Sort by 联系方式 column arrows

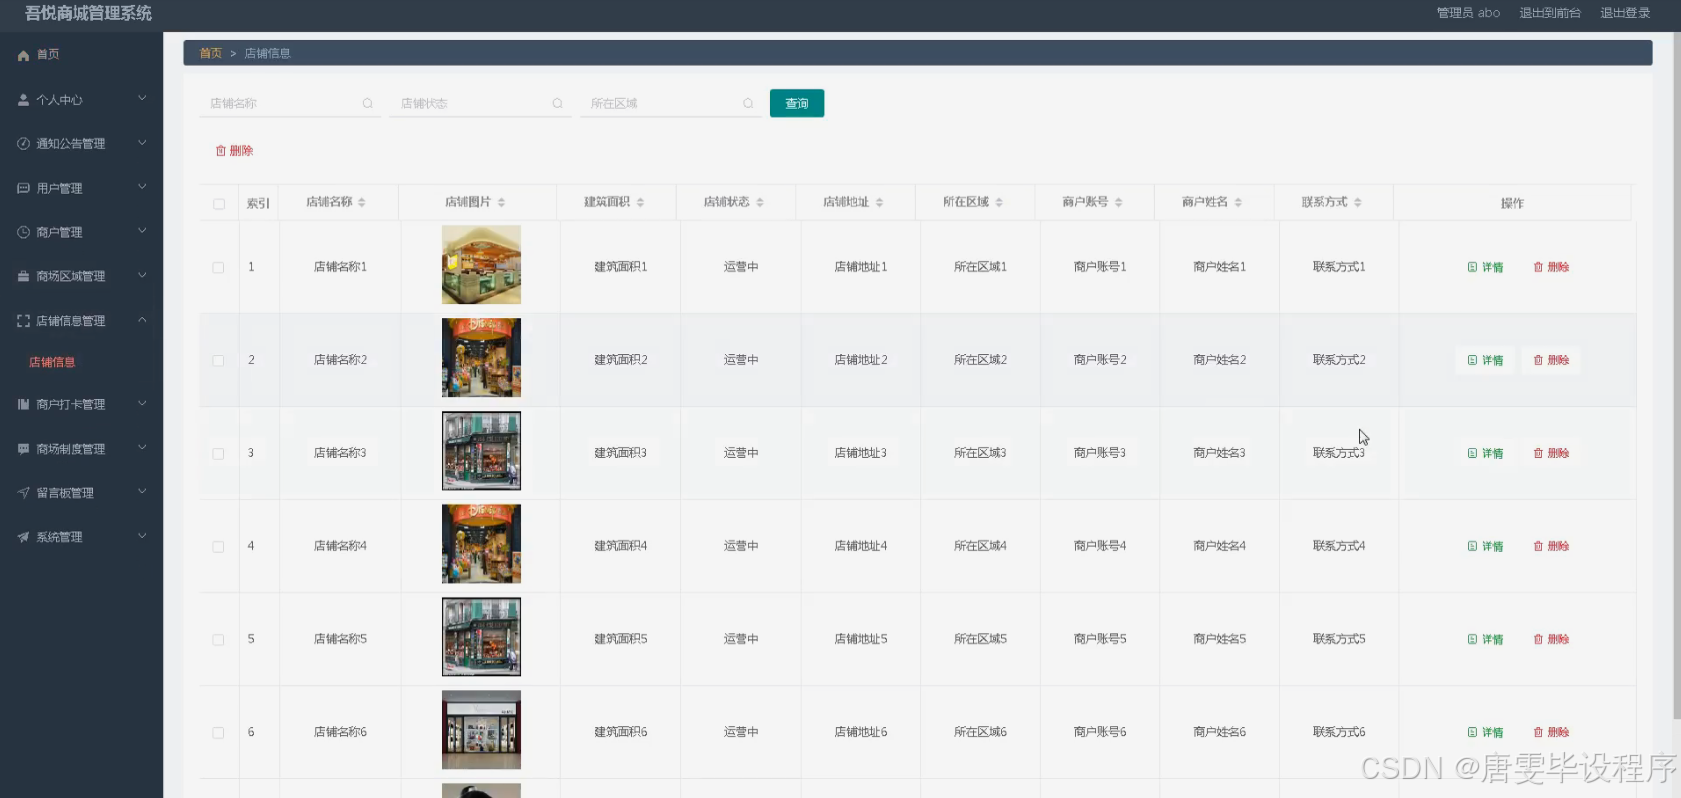point(1358,202)
